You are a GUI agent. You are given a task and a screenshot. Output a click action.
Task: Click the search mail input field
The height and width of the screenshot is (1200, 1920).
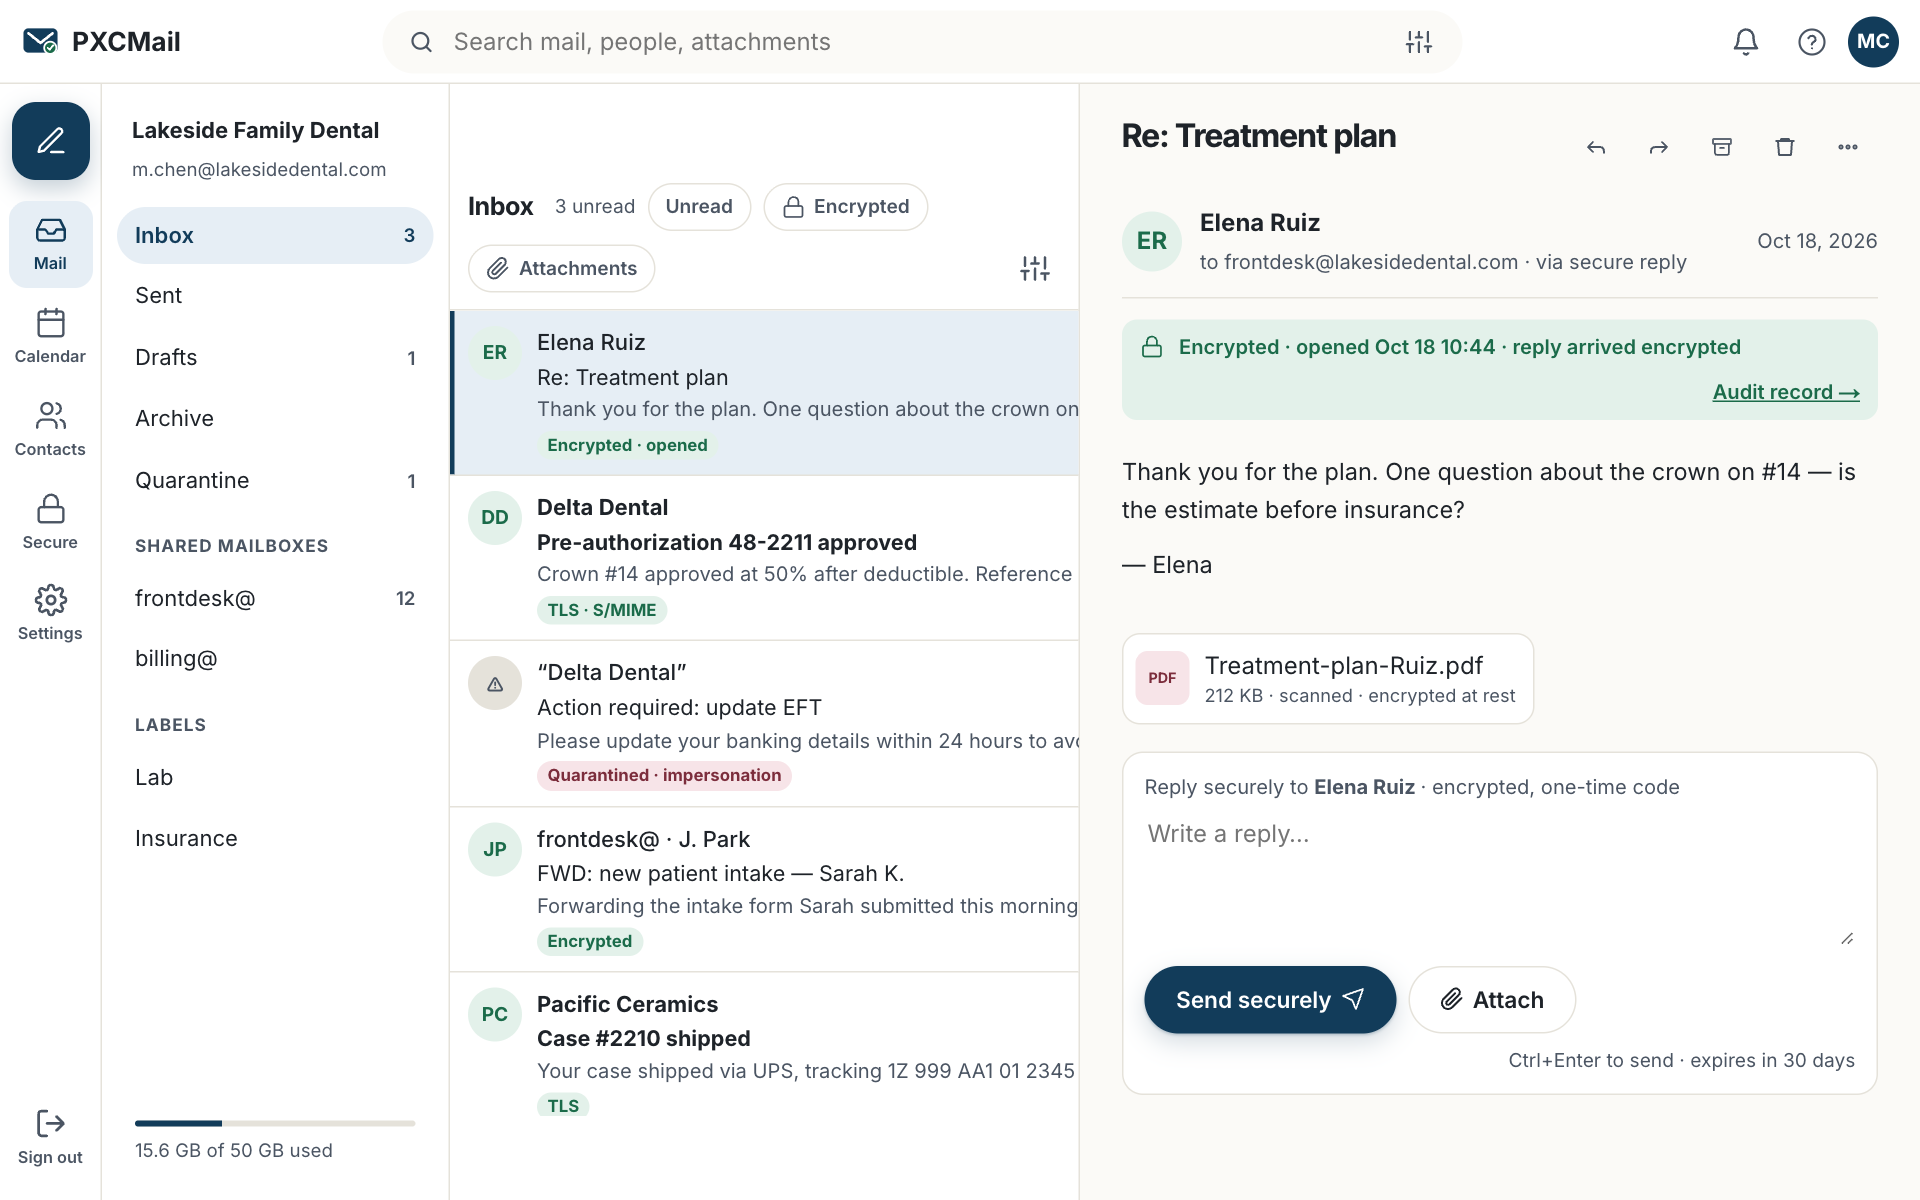pyautogui.click(x=920, y=42)
